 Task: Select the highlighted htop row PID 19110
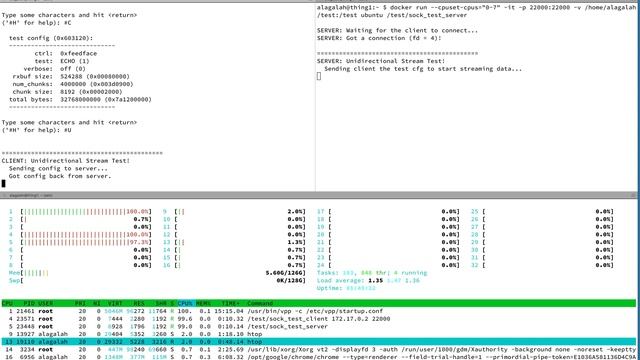coord(319,342)
